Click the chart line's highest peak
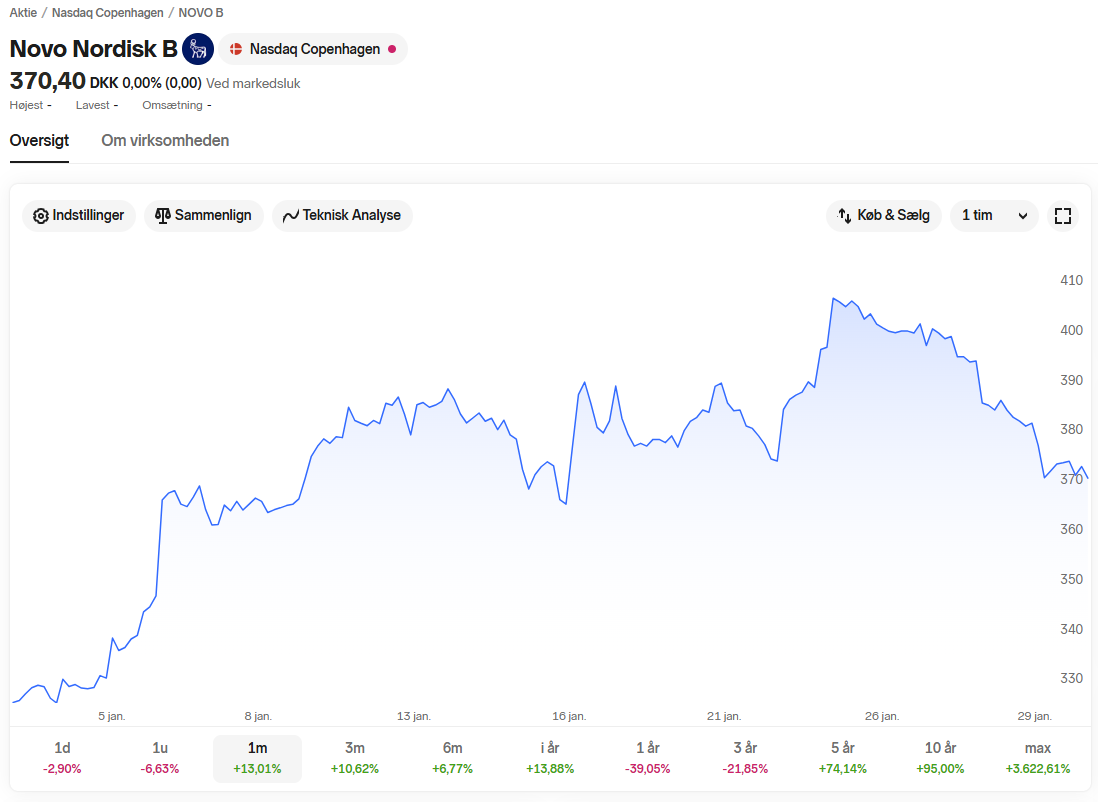This screenshot has height=802, width=1098. (833, 298)
